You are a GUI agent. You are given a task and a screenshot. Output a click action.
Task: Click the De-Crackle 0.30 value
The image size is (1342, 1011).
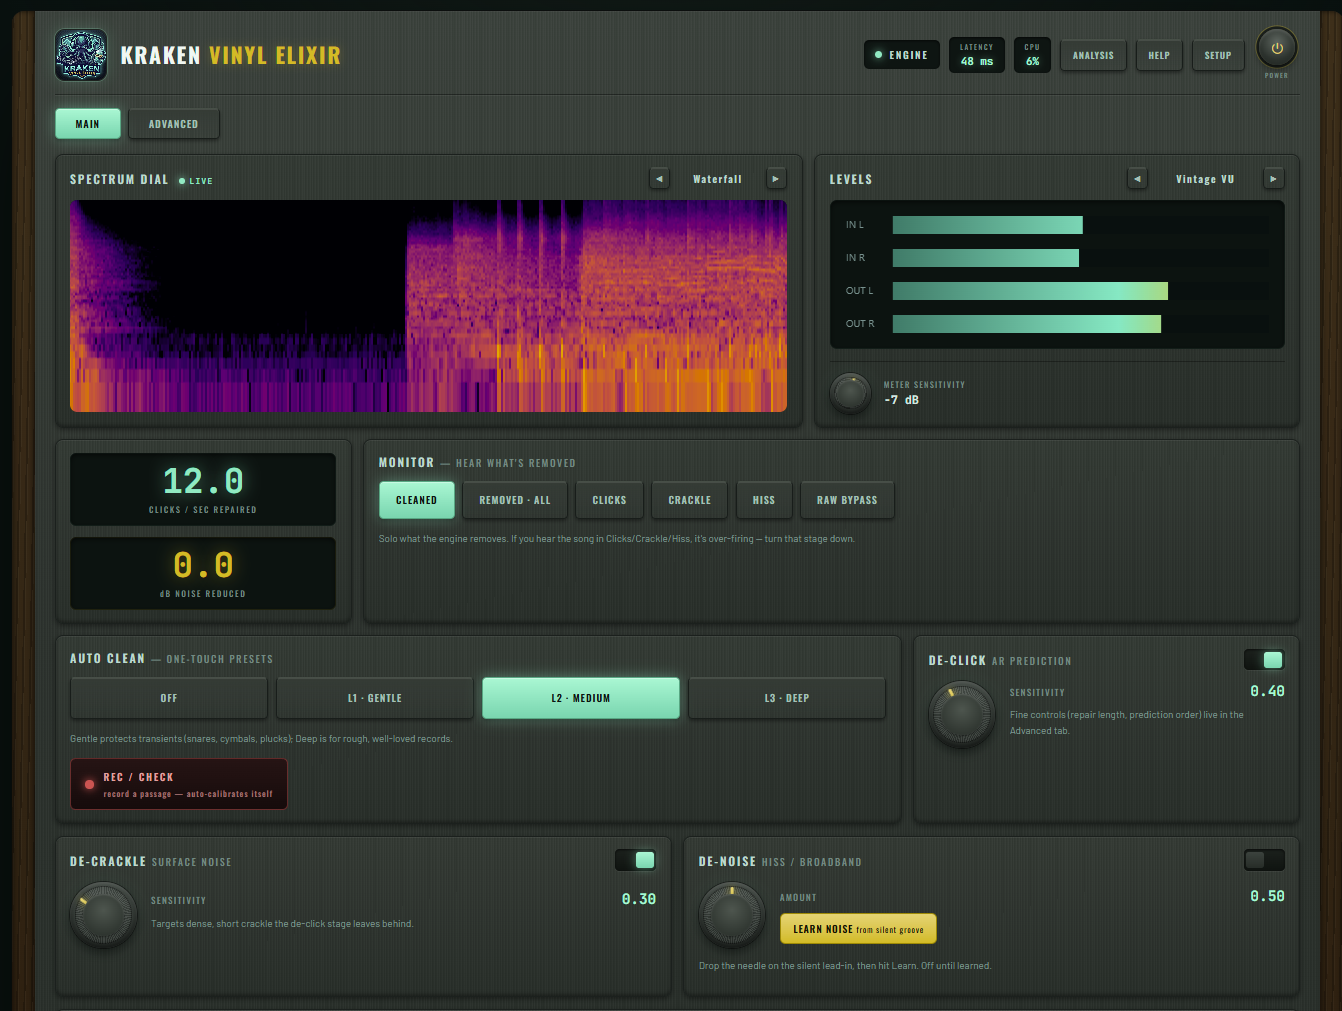(639, 899)
